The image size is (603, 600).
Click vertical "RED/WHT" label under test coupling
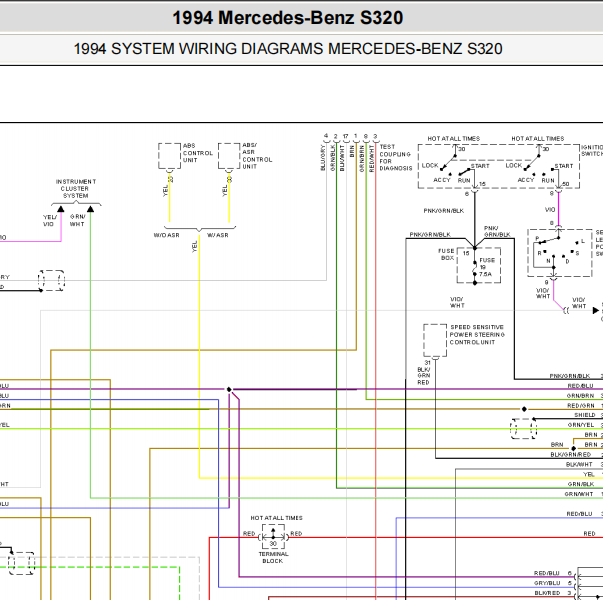tap(371, 158)
